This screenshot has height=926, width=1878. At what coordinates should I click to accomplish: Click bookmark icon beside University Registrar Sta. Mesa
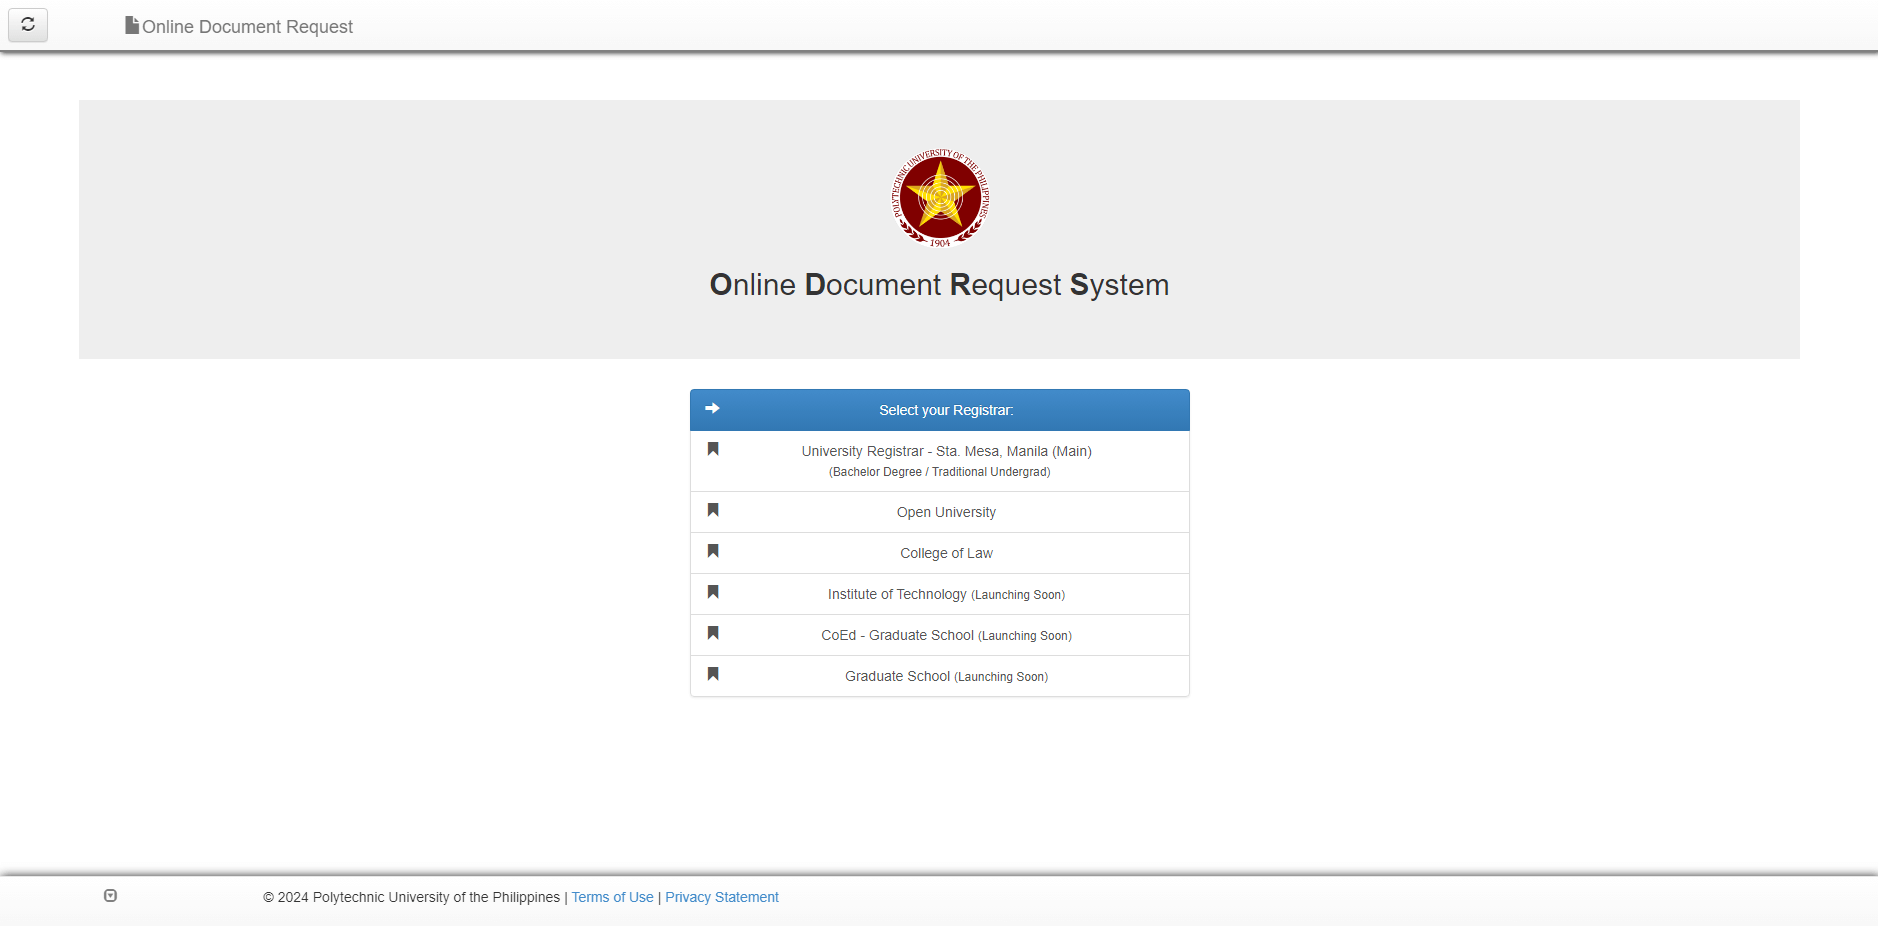tap(713, 449)
